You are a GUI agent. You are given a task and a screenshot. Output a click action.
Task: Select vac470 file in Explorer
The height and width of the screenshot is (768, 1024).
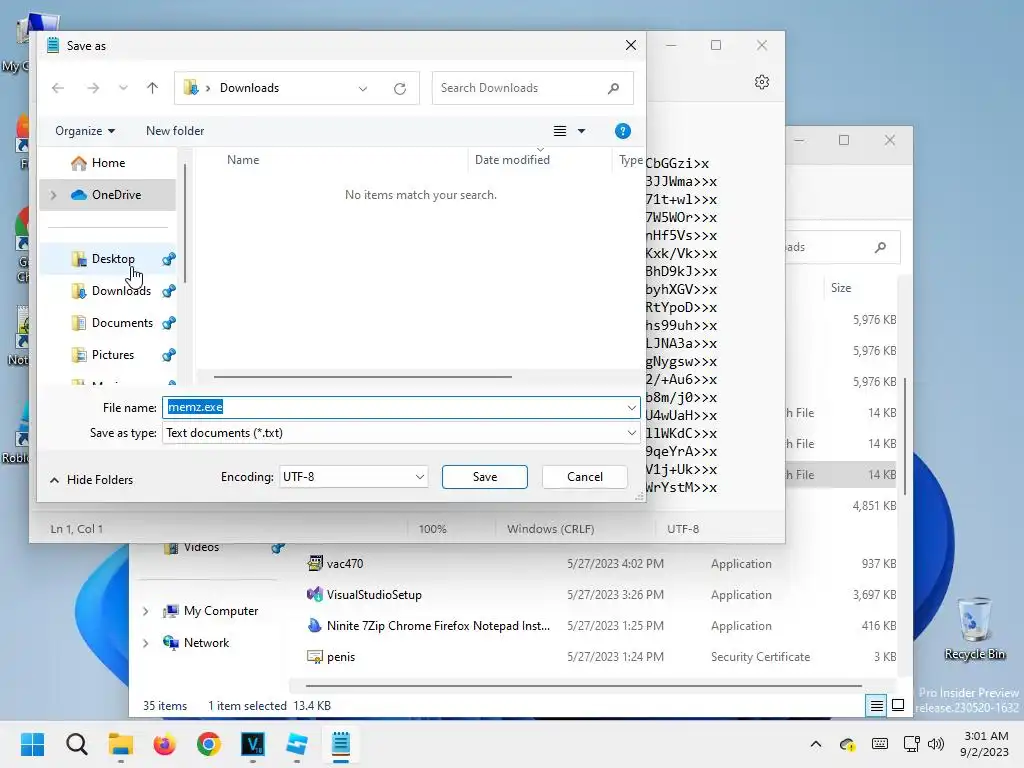(345, 564)
